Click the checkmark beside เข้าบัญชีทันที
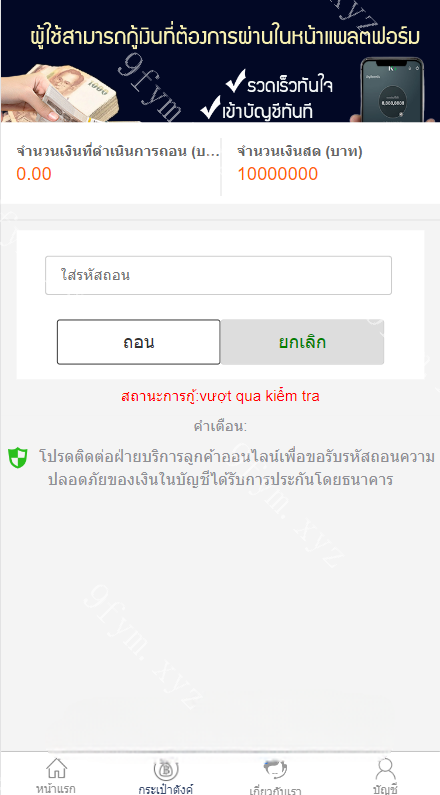The image size is (440, 795). (x=210, y=106)
